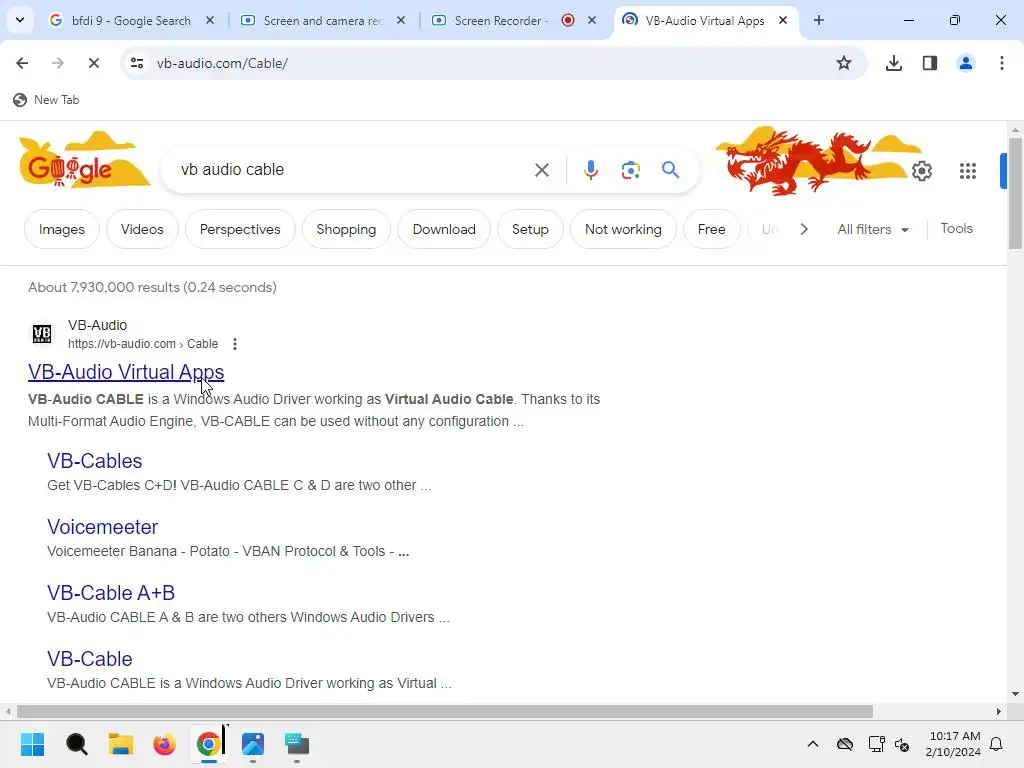This screenshot has width=1024, height=768.
Task: Open Google quick settings gear
Action: (x=921, y=171)
